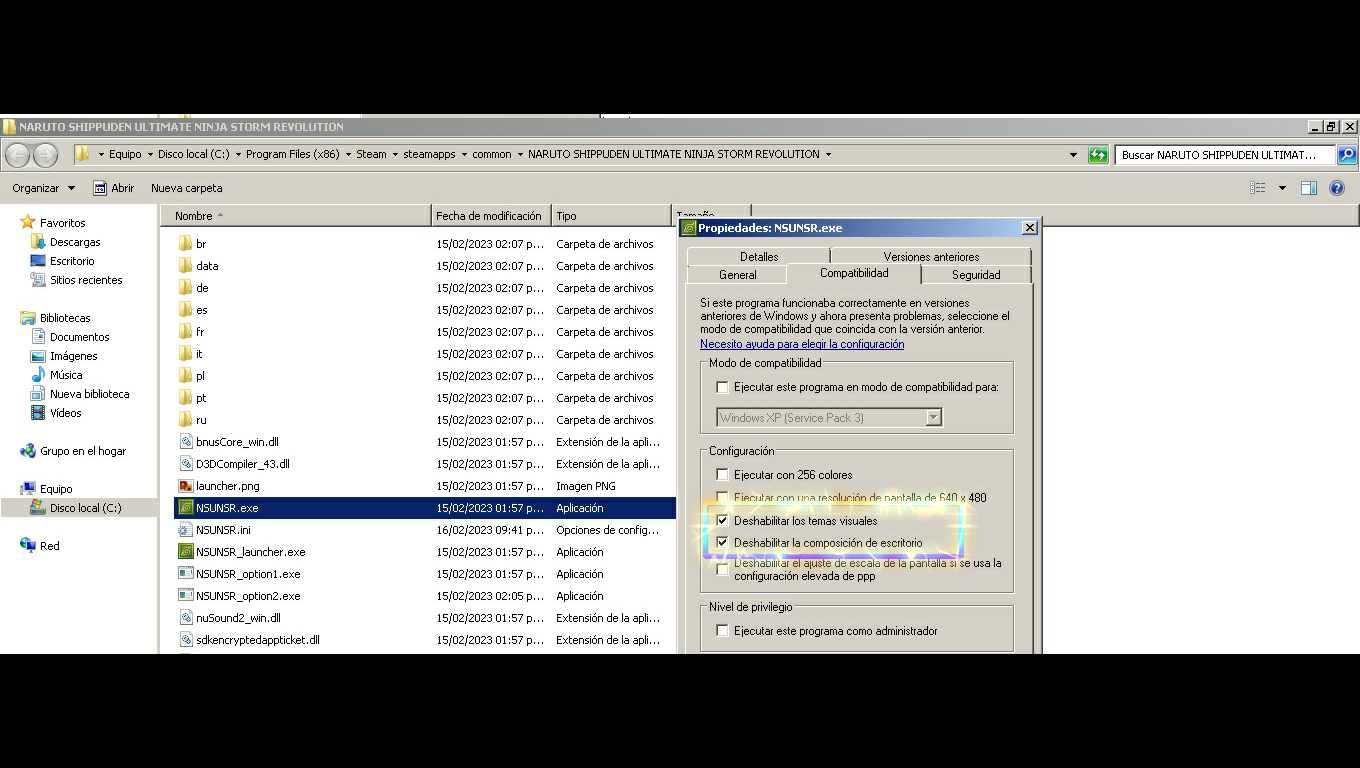The image size is (1360, 768).
Task: Switch to the Detalles tab
Action: [x=759, y=257]
